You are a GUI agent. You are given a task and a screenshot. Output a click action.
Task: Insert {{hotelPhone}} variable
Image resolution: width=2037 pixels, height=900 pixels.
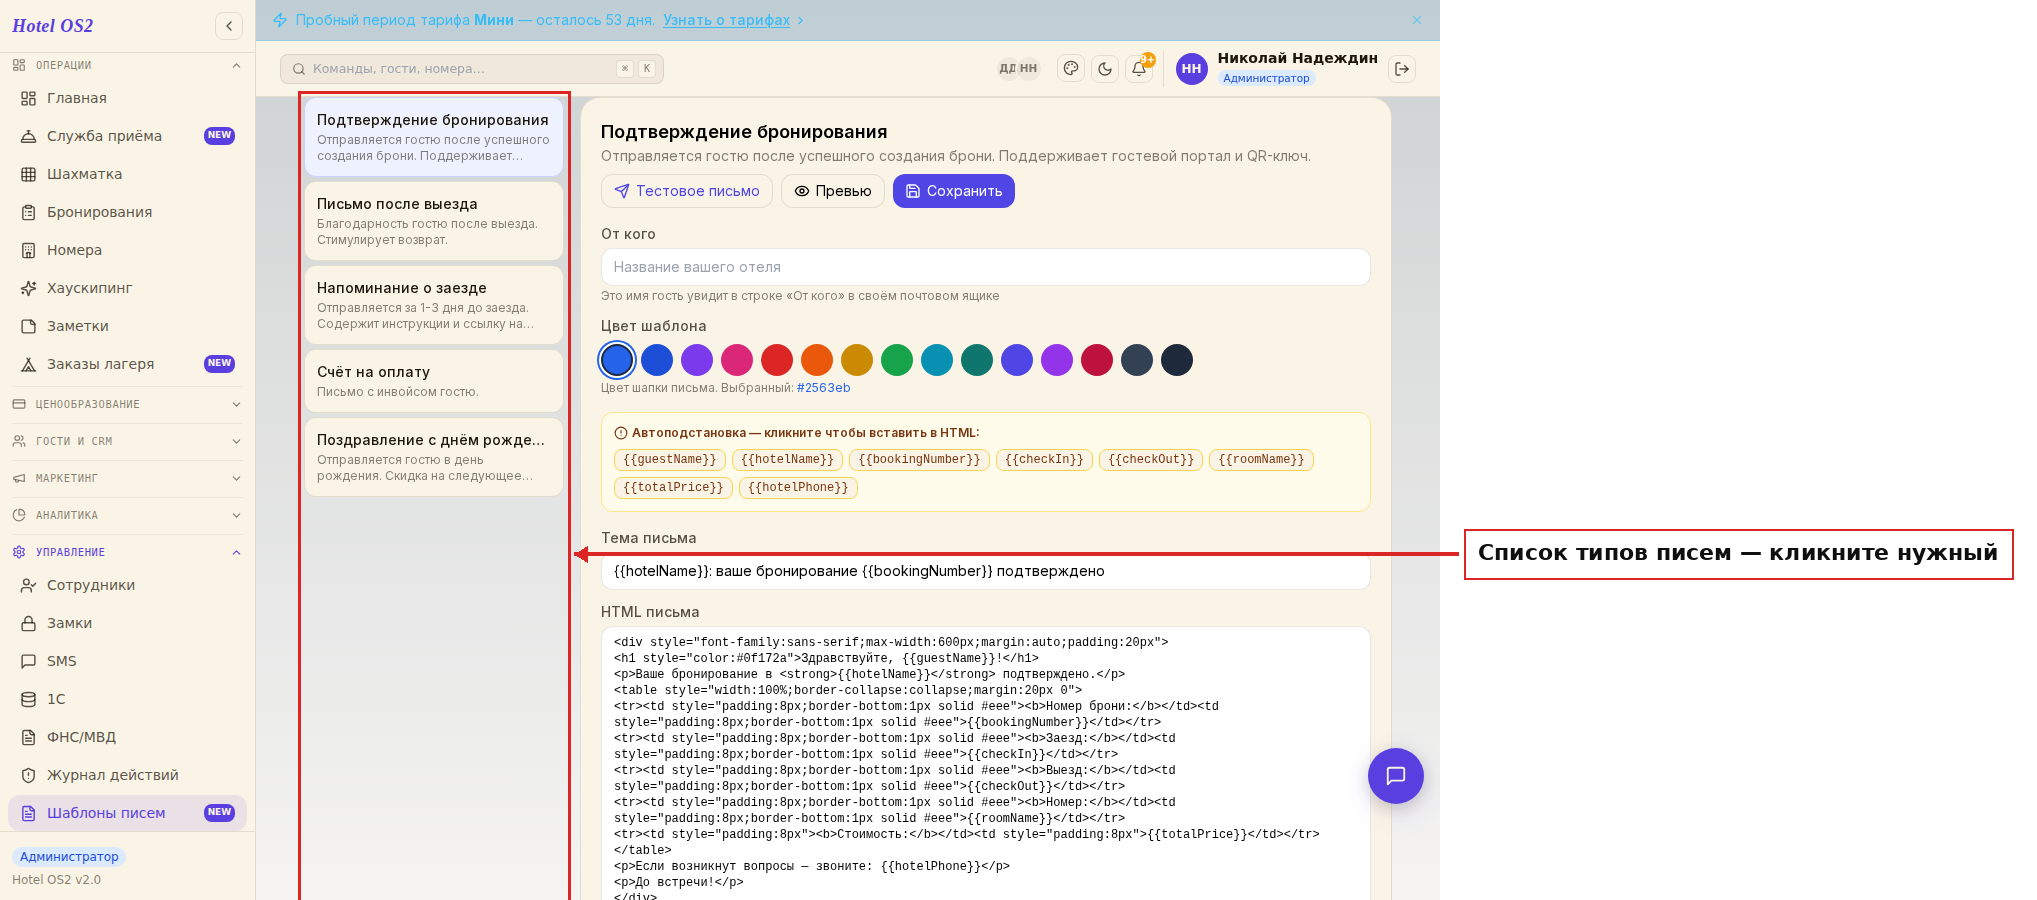pos(798,488)
